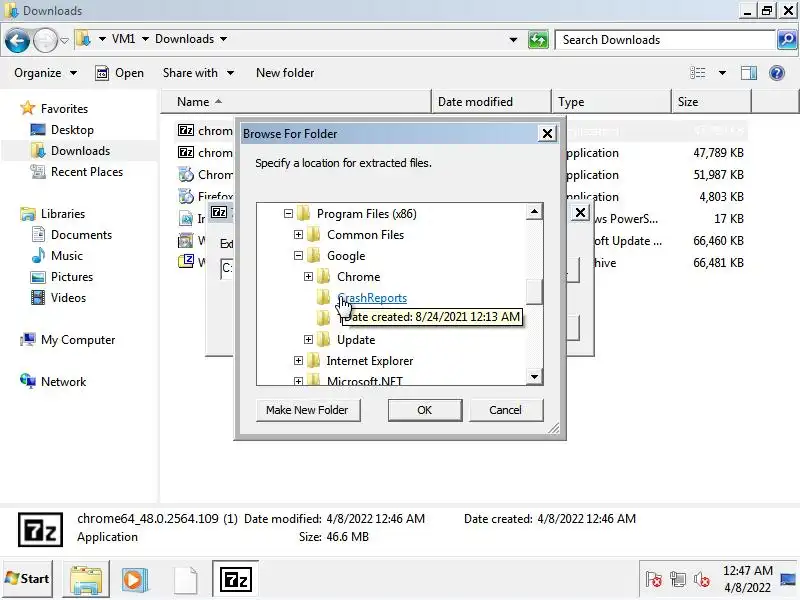Click the clock in system tray
Viewport: 800px width, 600px height.
point(747,579)
